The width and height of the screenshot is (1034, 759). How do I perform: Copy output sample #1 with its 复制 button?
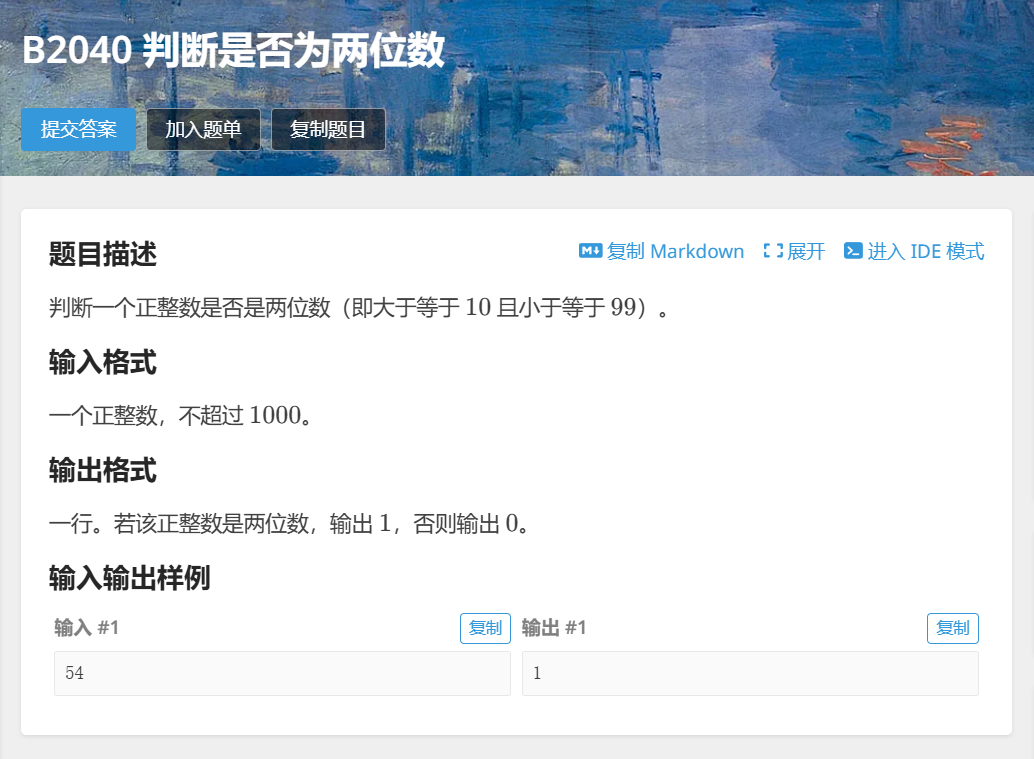(952, 628)
